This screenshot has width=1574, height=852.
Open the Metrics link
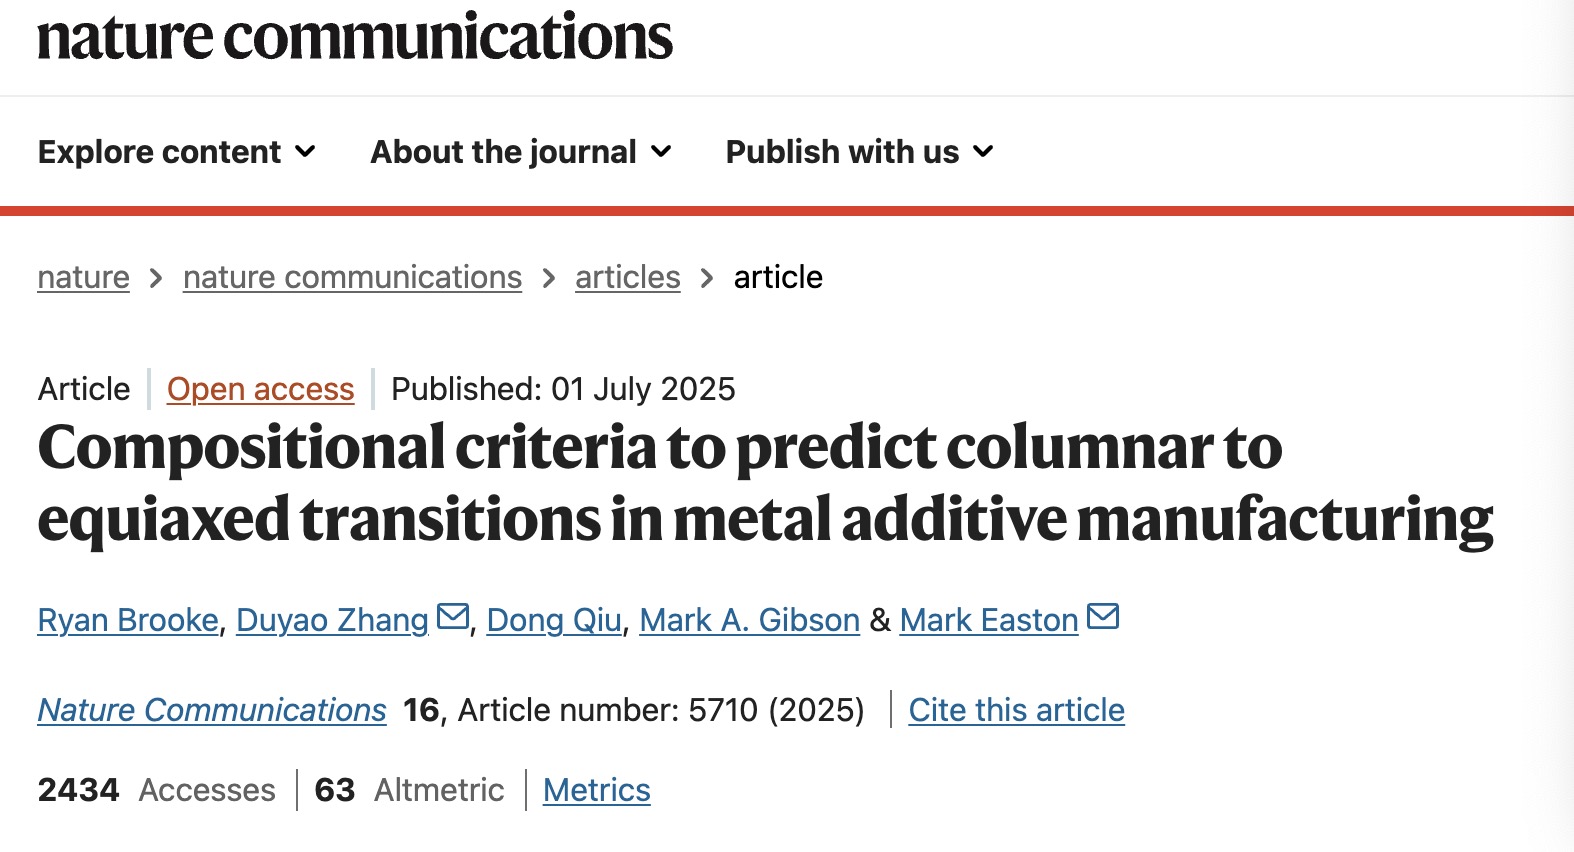point(597,790)
